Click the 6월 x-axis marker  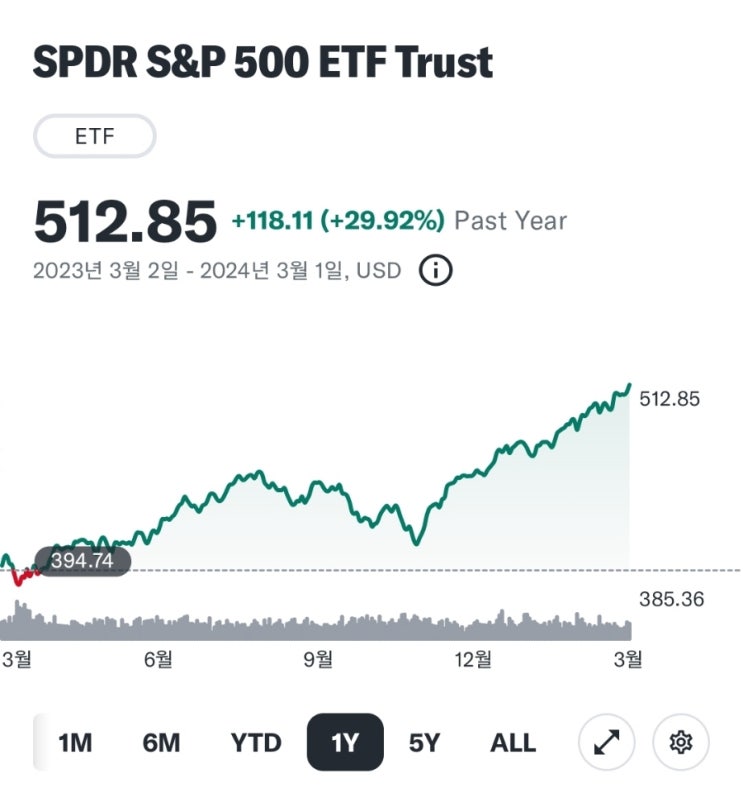[159, 658]
